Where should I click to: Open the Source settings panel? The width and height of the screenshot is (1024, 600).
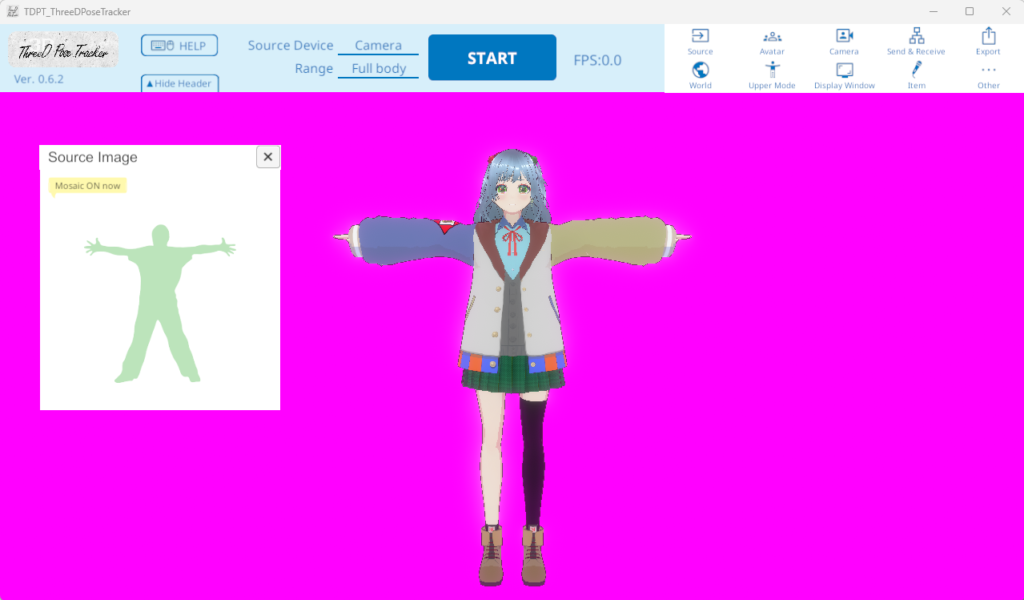click(x=700, y=41)
